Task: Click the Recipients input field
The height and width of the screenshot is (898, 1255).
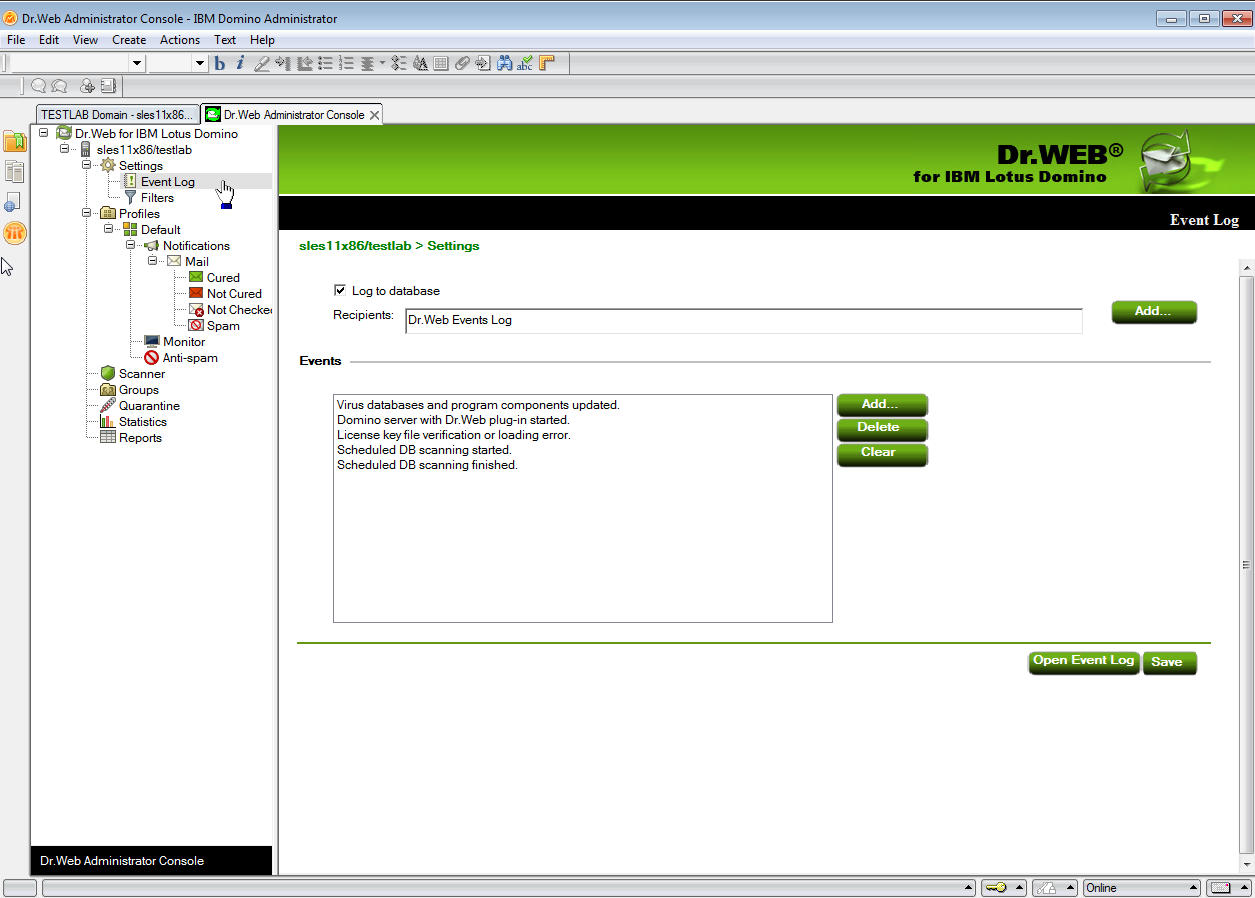Action: (744, 321)
